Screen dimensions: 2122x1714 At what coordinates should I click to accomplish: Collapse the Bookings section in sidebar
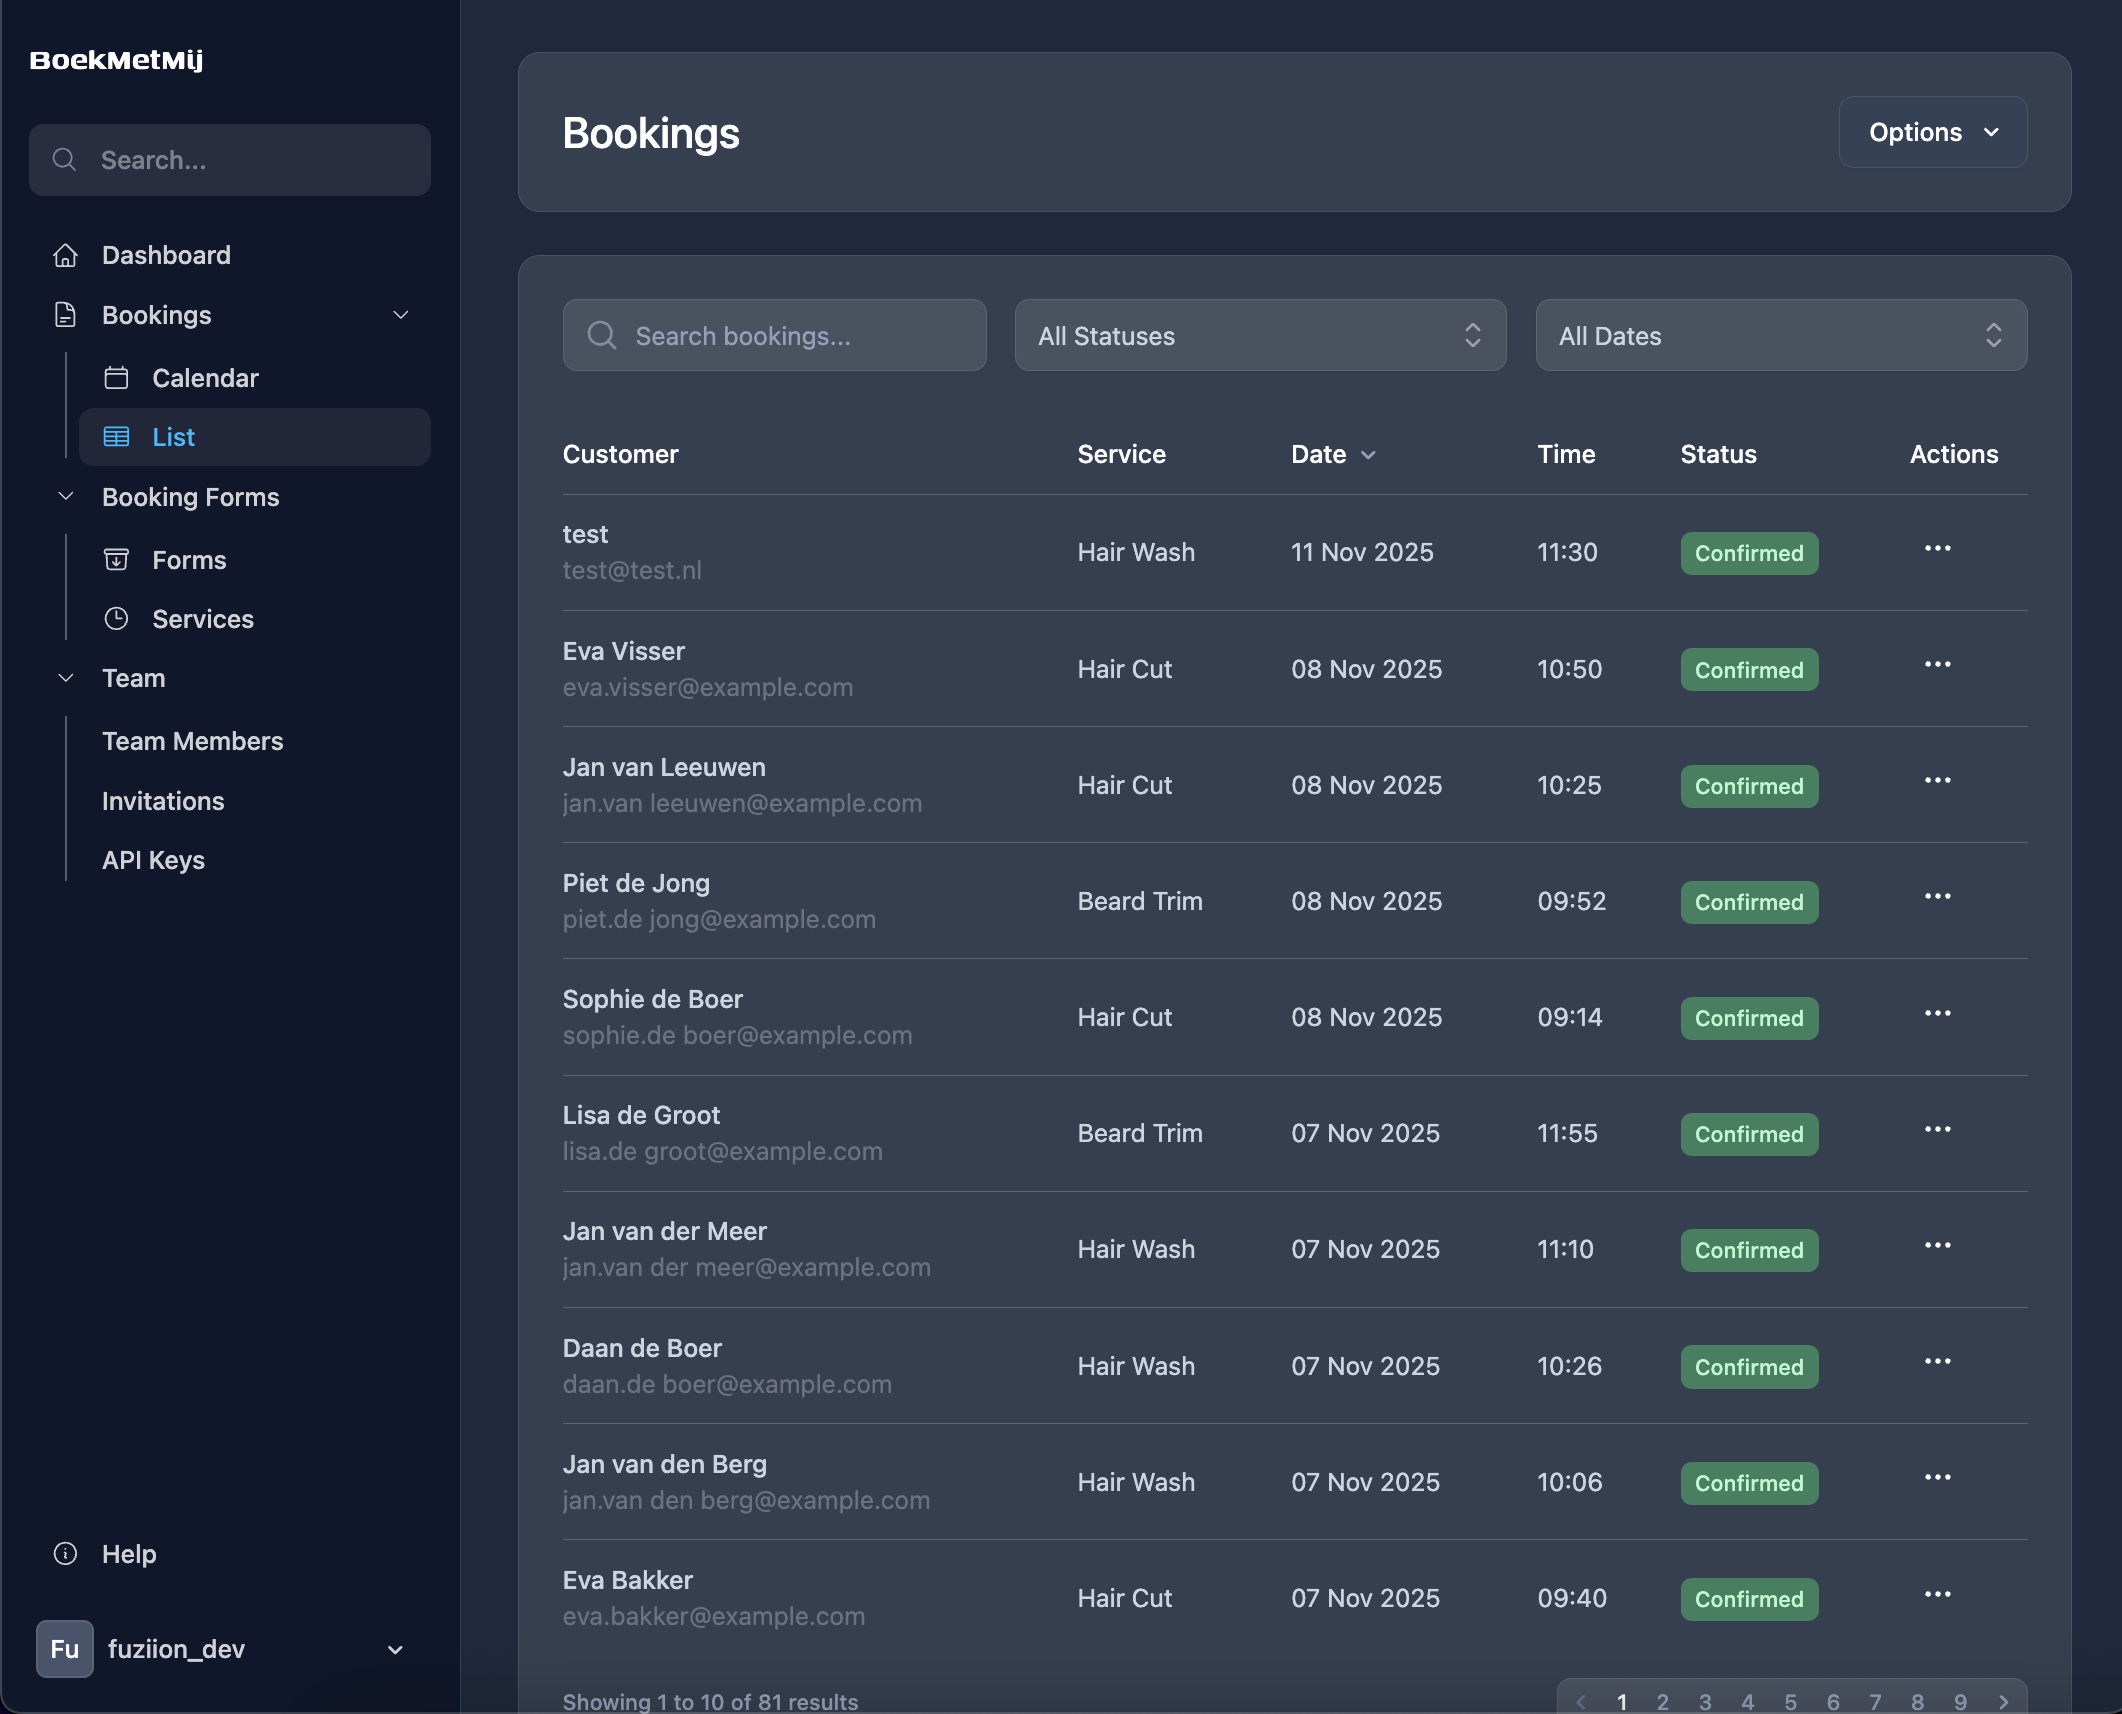click(x=401, y=315)
